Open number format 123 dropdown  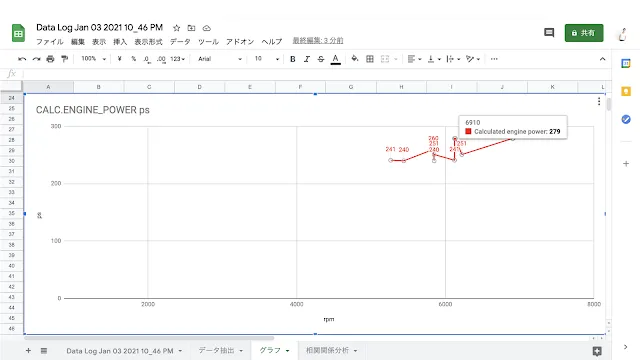(x=178, y=59)
